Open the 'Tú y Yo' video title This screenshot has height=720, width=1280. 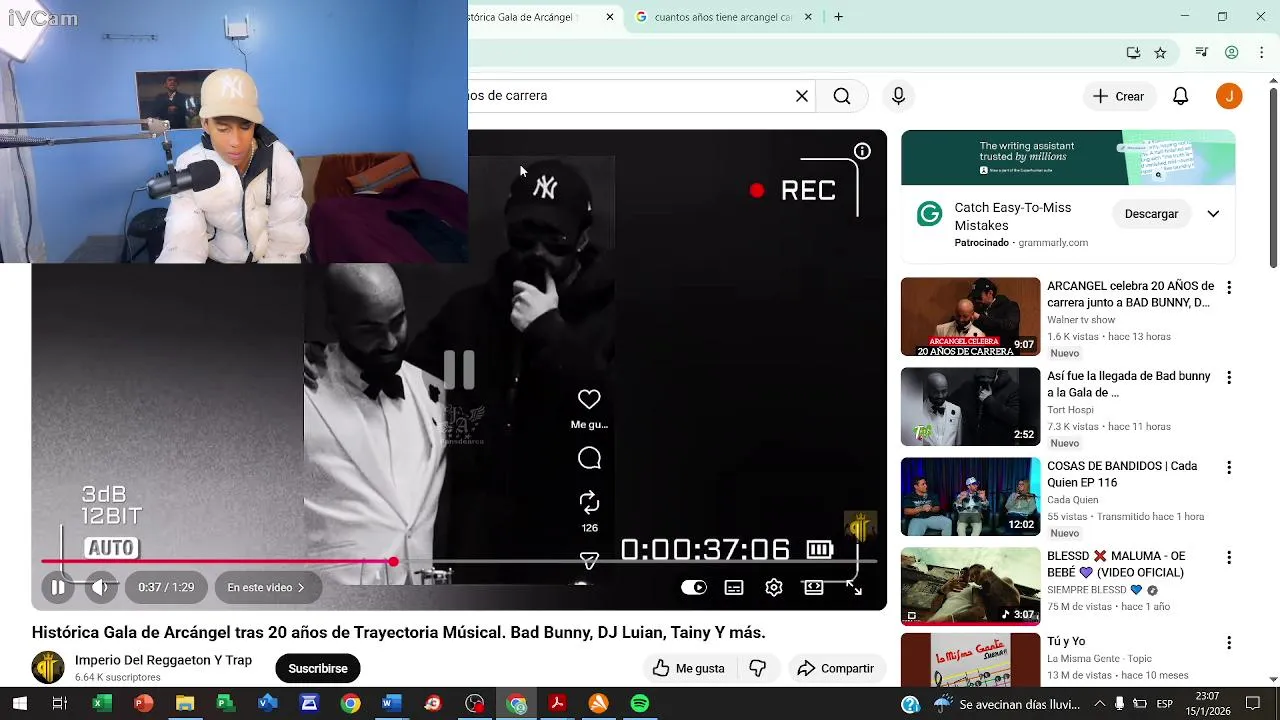[x=1066, y=641]
